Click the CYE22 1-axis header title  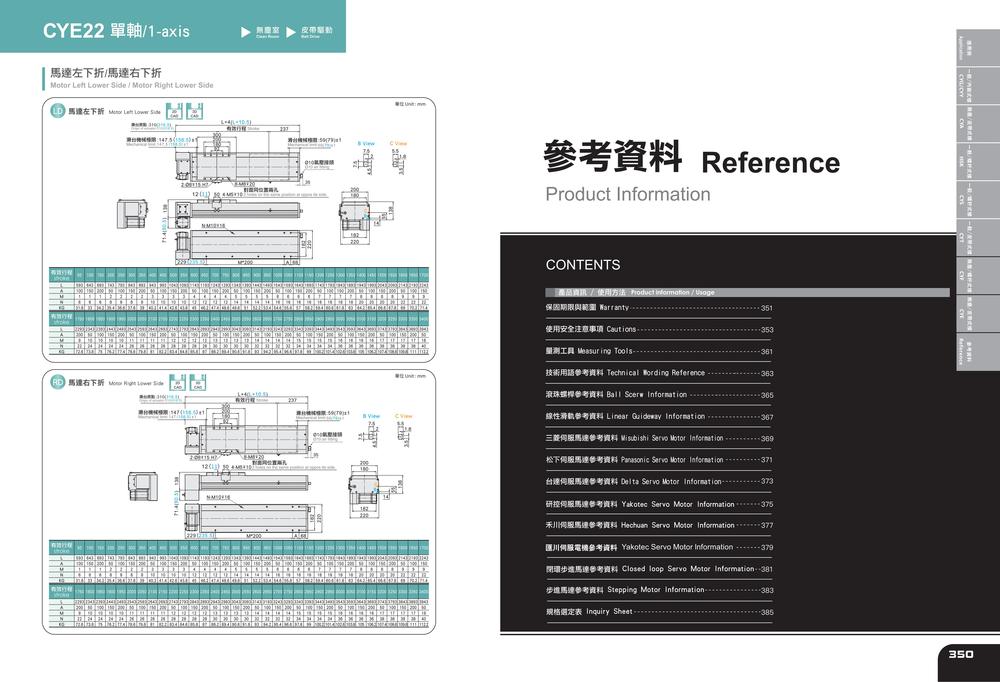(116, 31)
